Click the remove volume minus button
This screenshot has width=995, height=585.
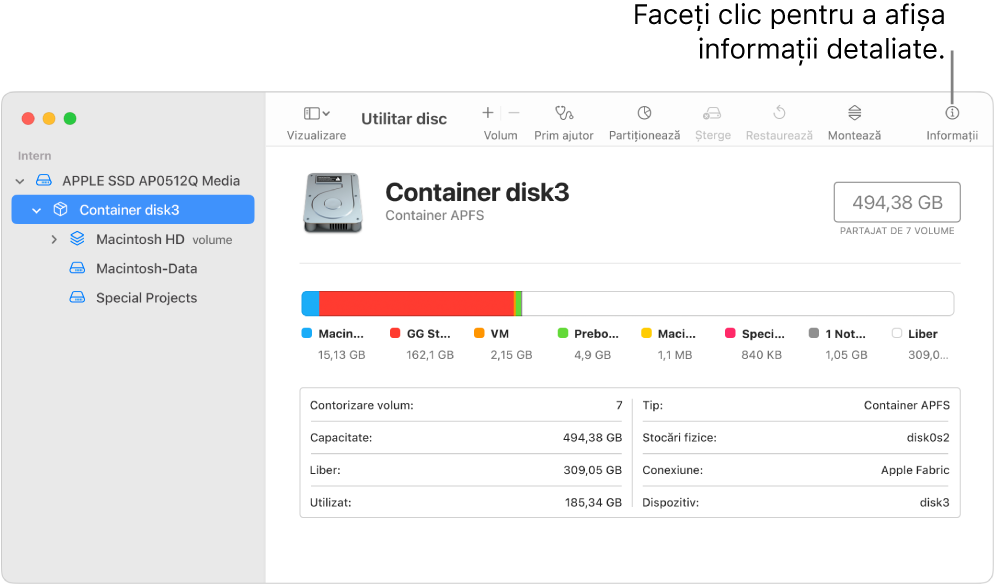(514, 113)
